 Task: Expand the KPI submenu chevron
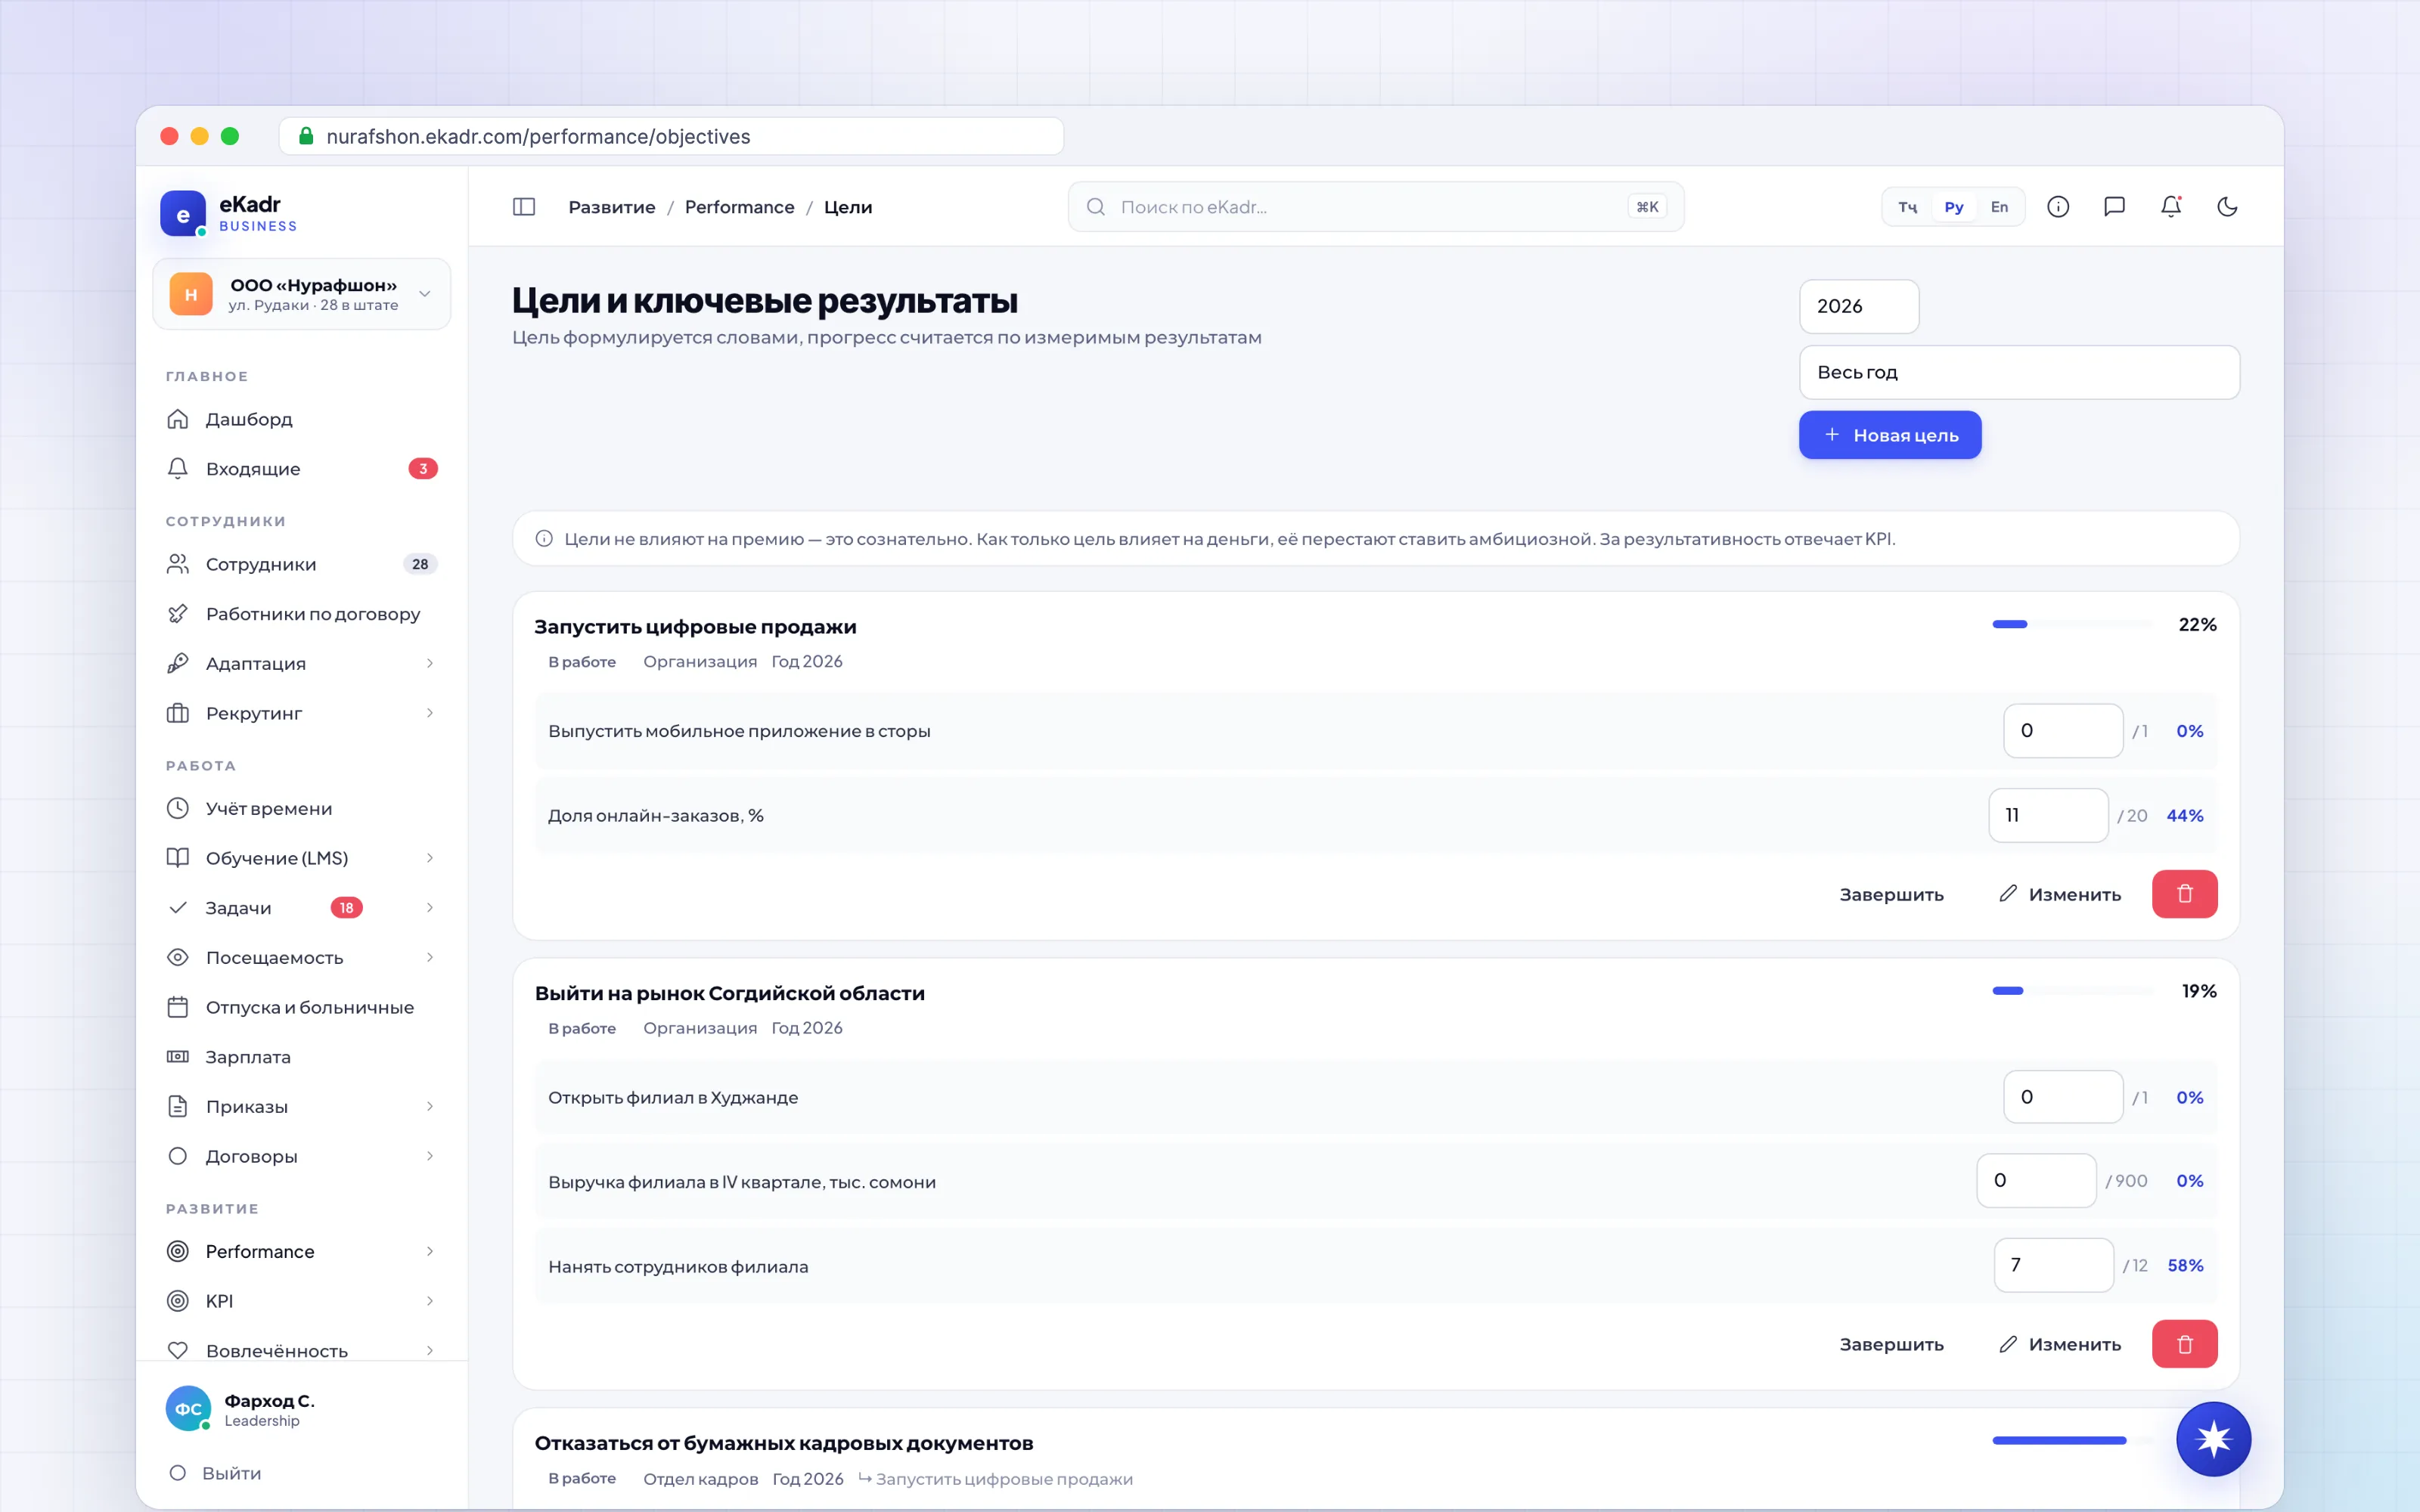[430, 1301]
